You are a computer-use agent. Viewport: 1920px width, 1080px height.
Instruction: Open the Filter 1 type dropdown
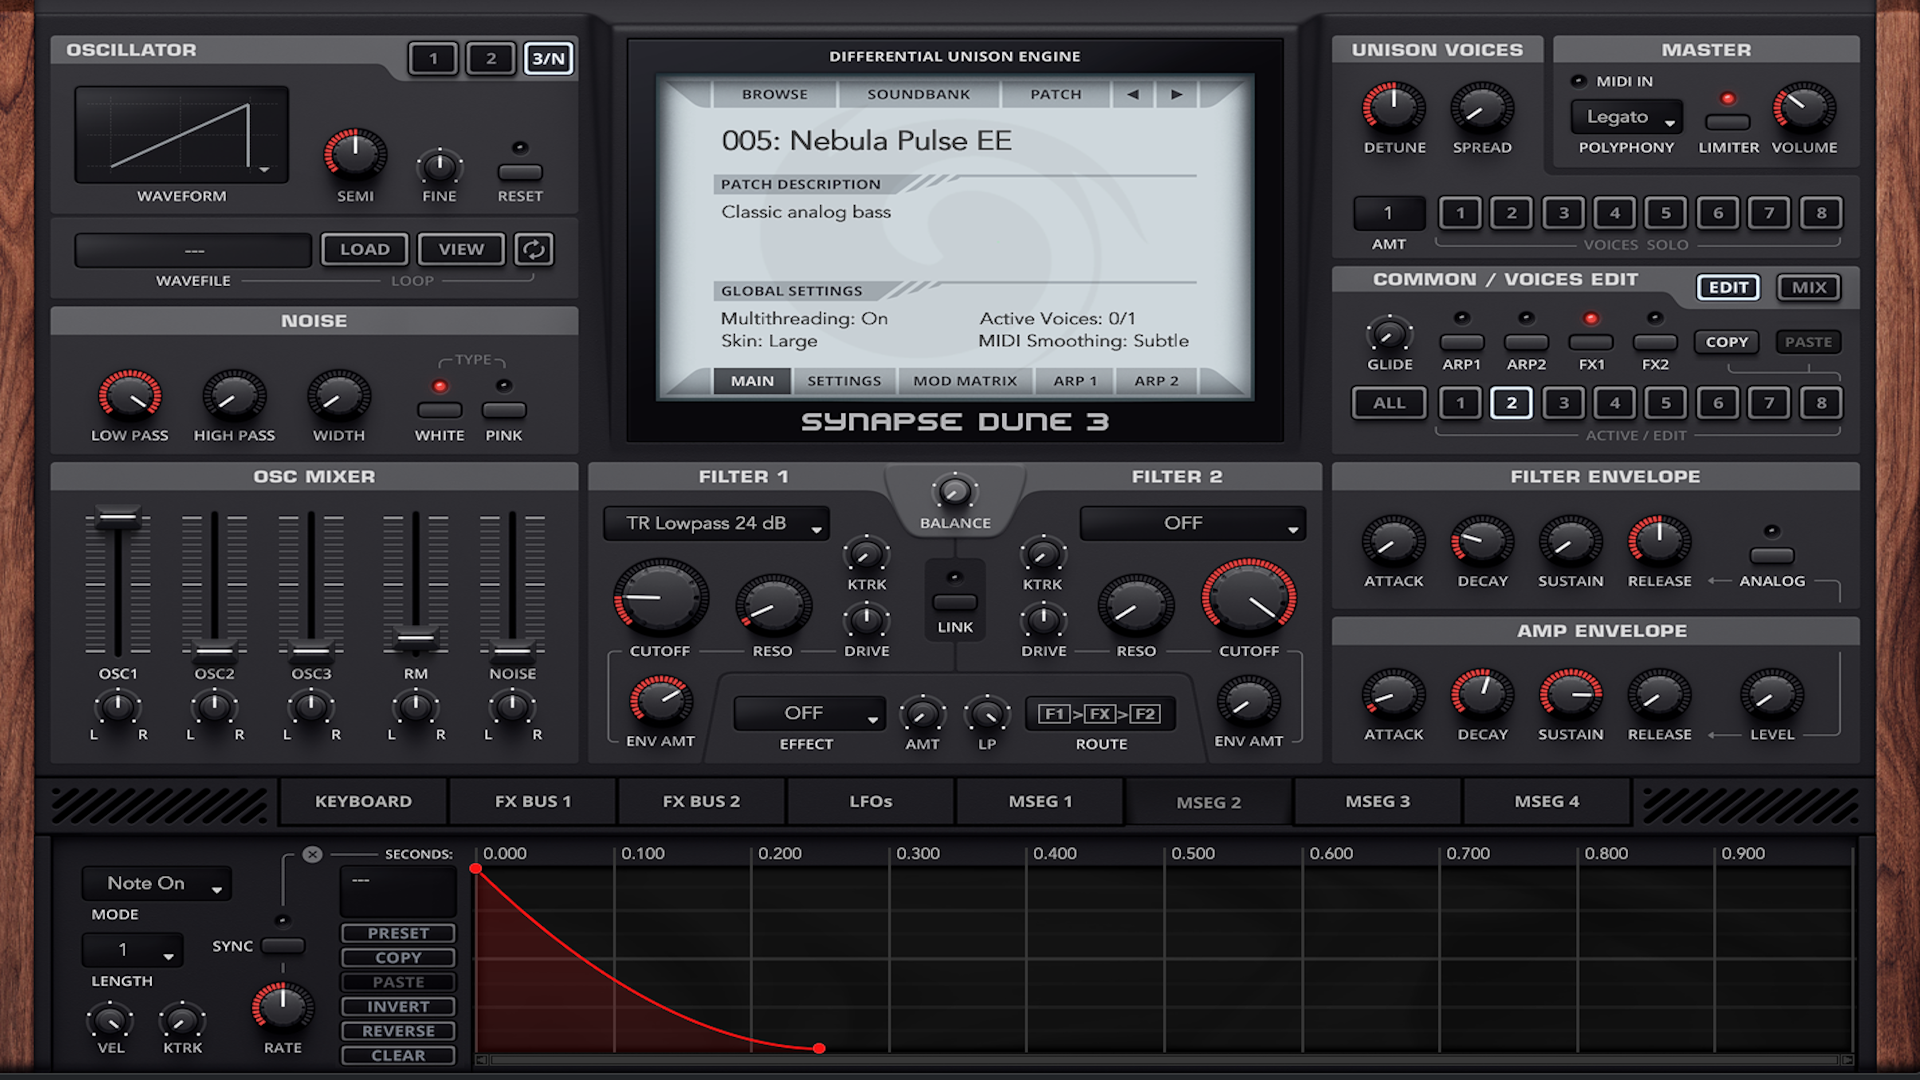click(716, 523)
